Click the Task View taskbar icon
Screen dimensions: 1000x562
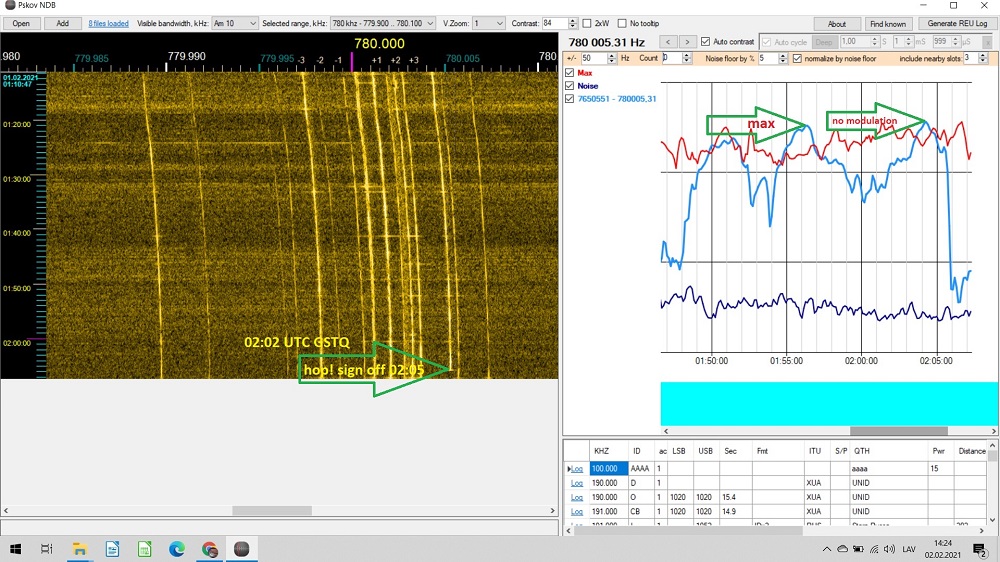(x=47, y=548)
